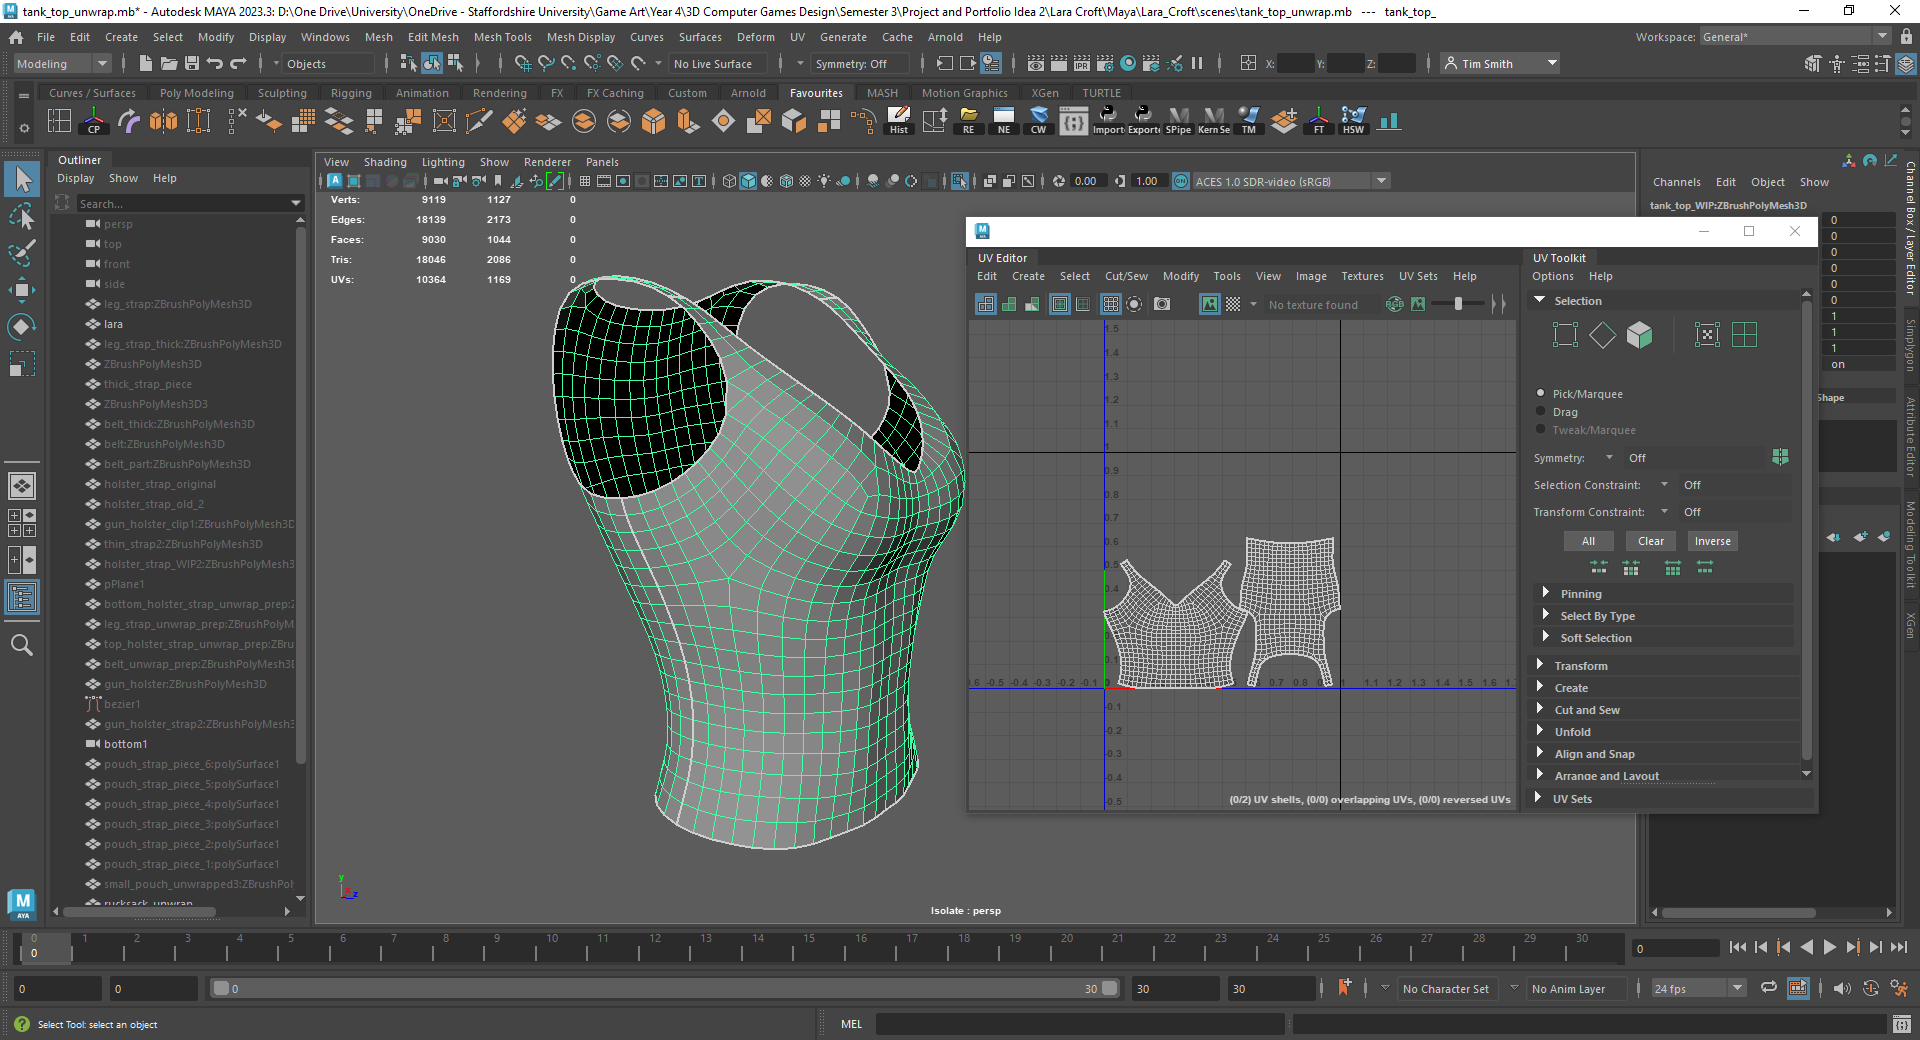The image size is (1920, 1040).
Task: Click the new scene file icon
Action: tap(146, 63)
